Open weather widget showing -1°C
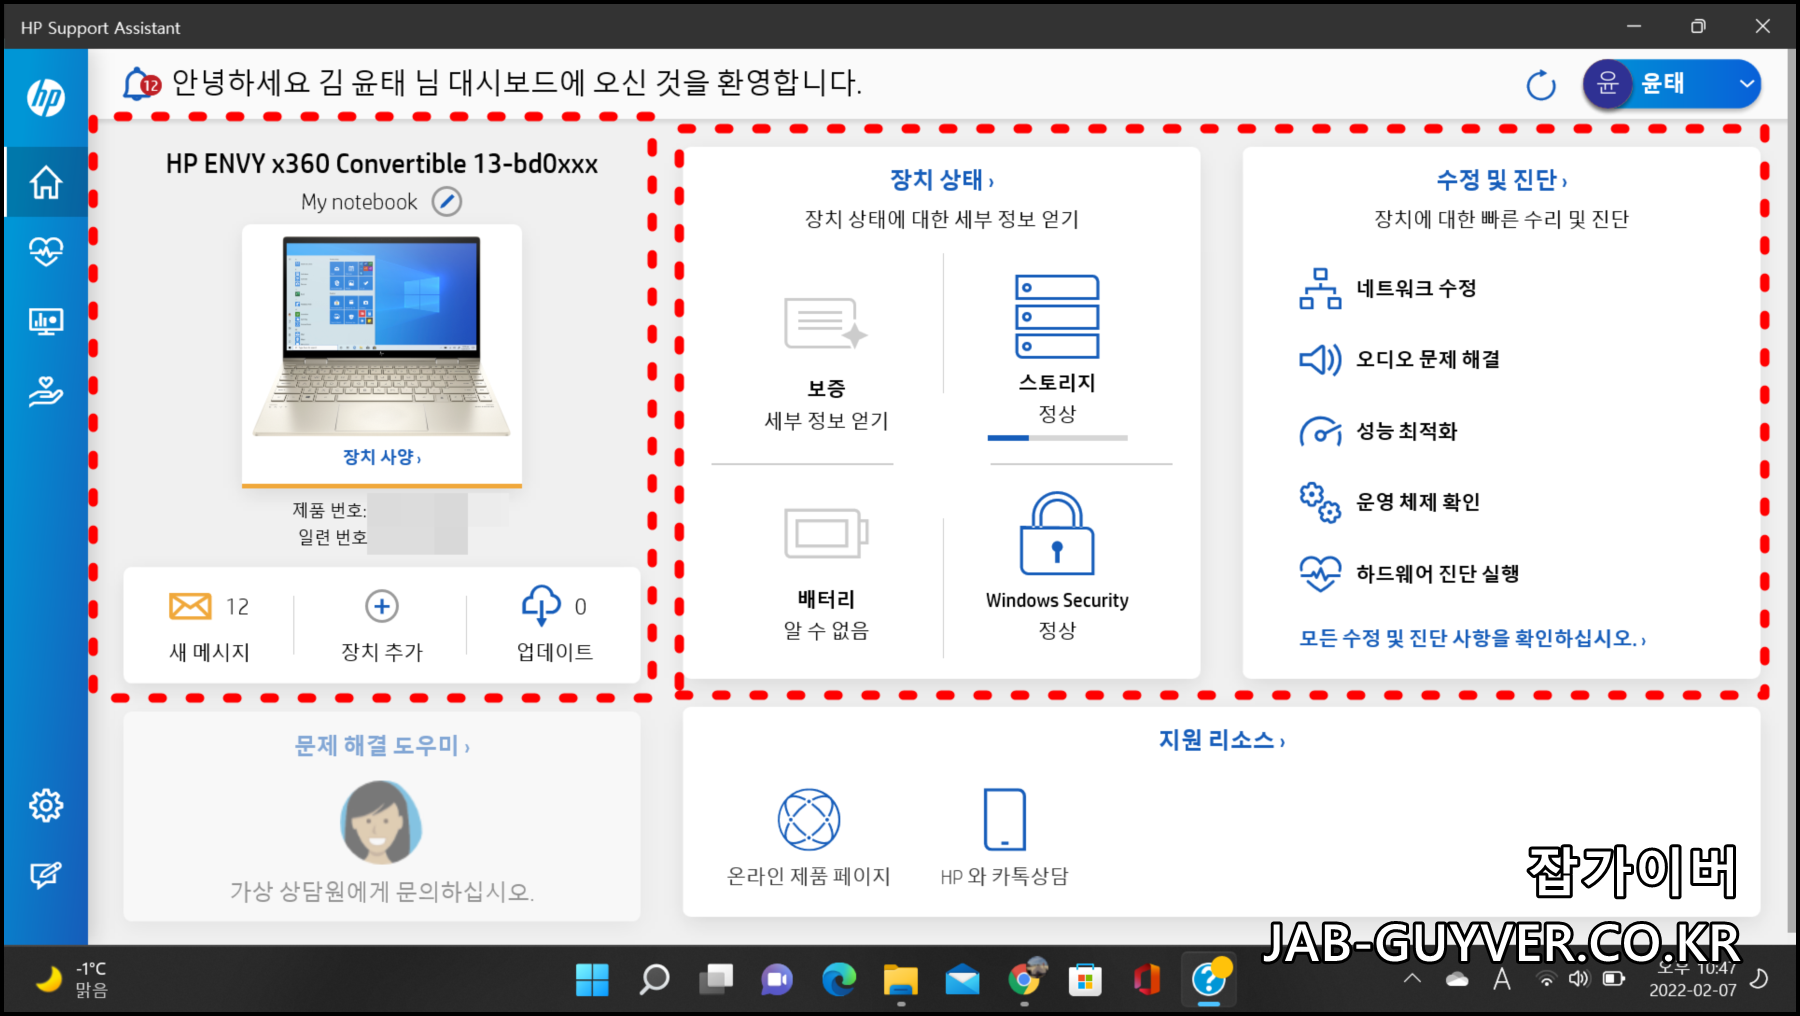 pyautogui.click(x=72, y=979)
